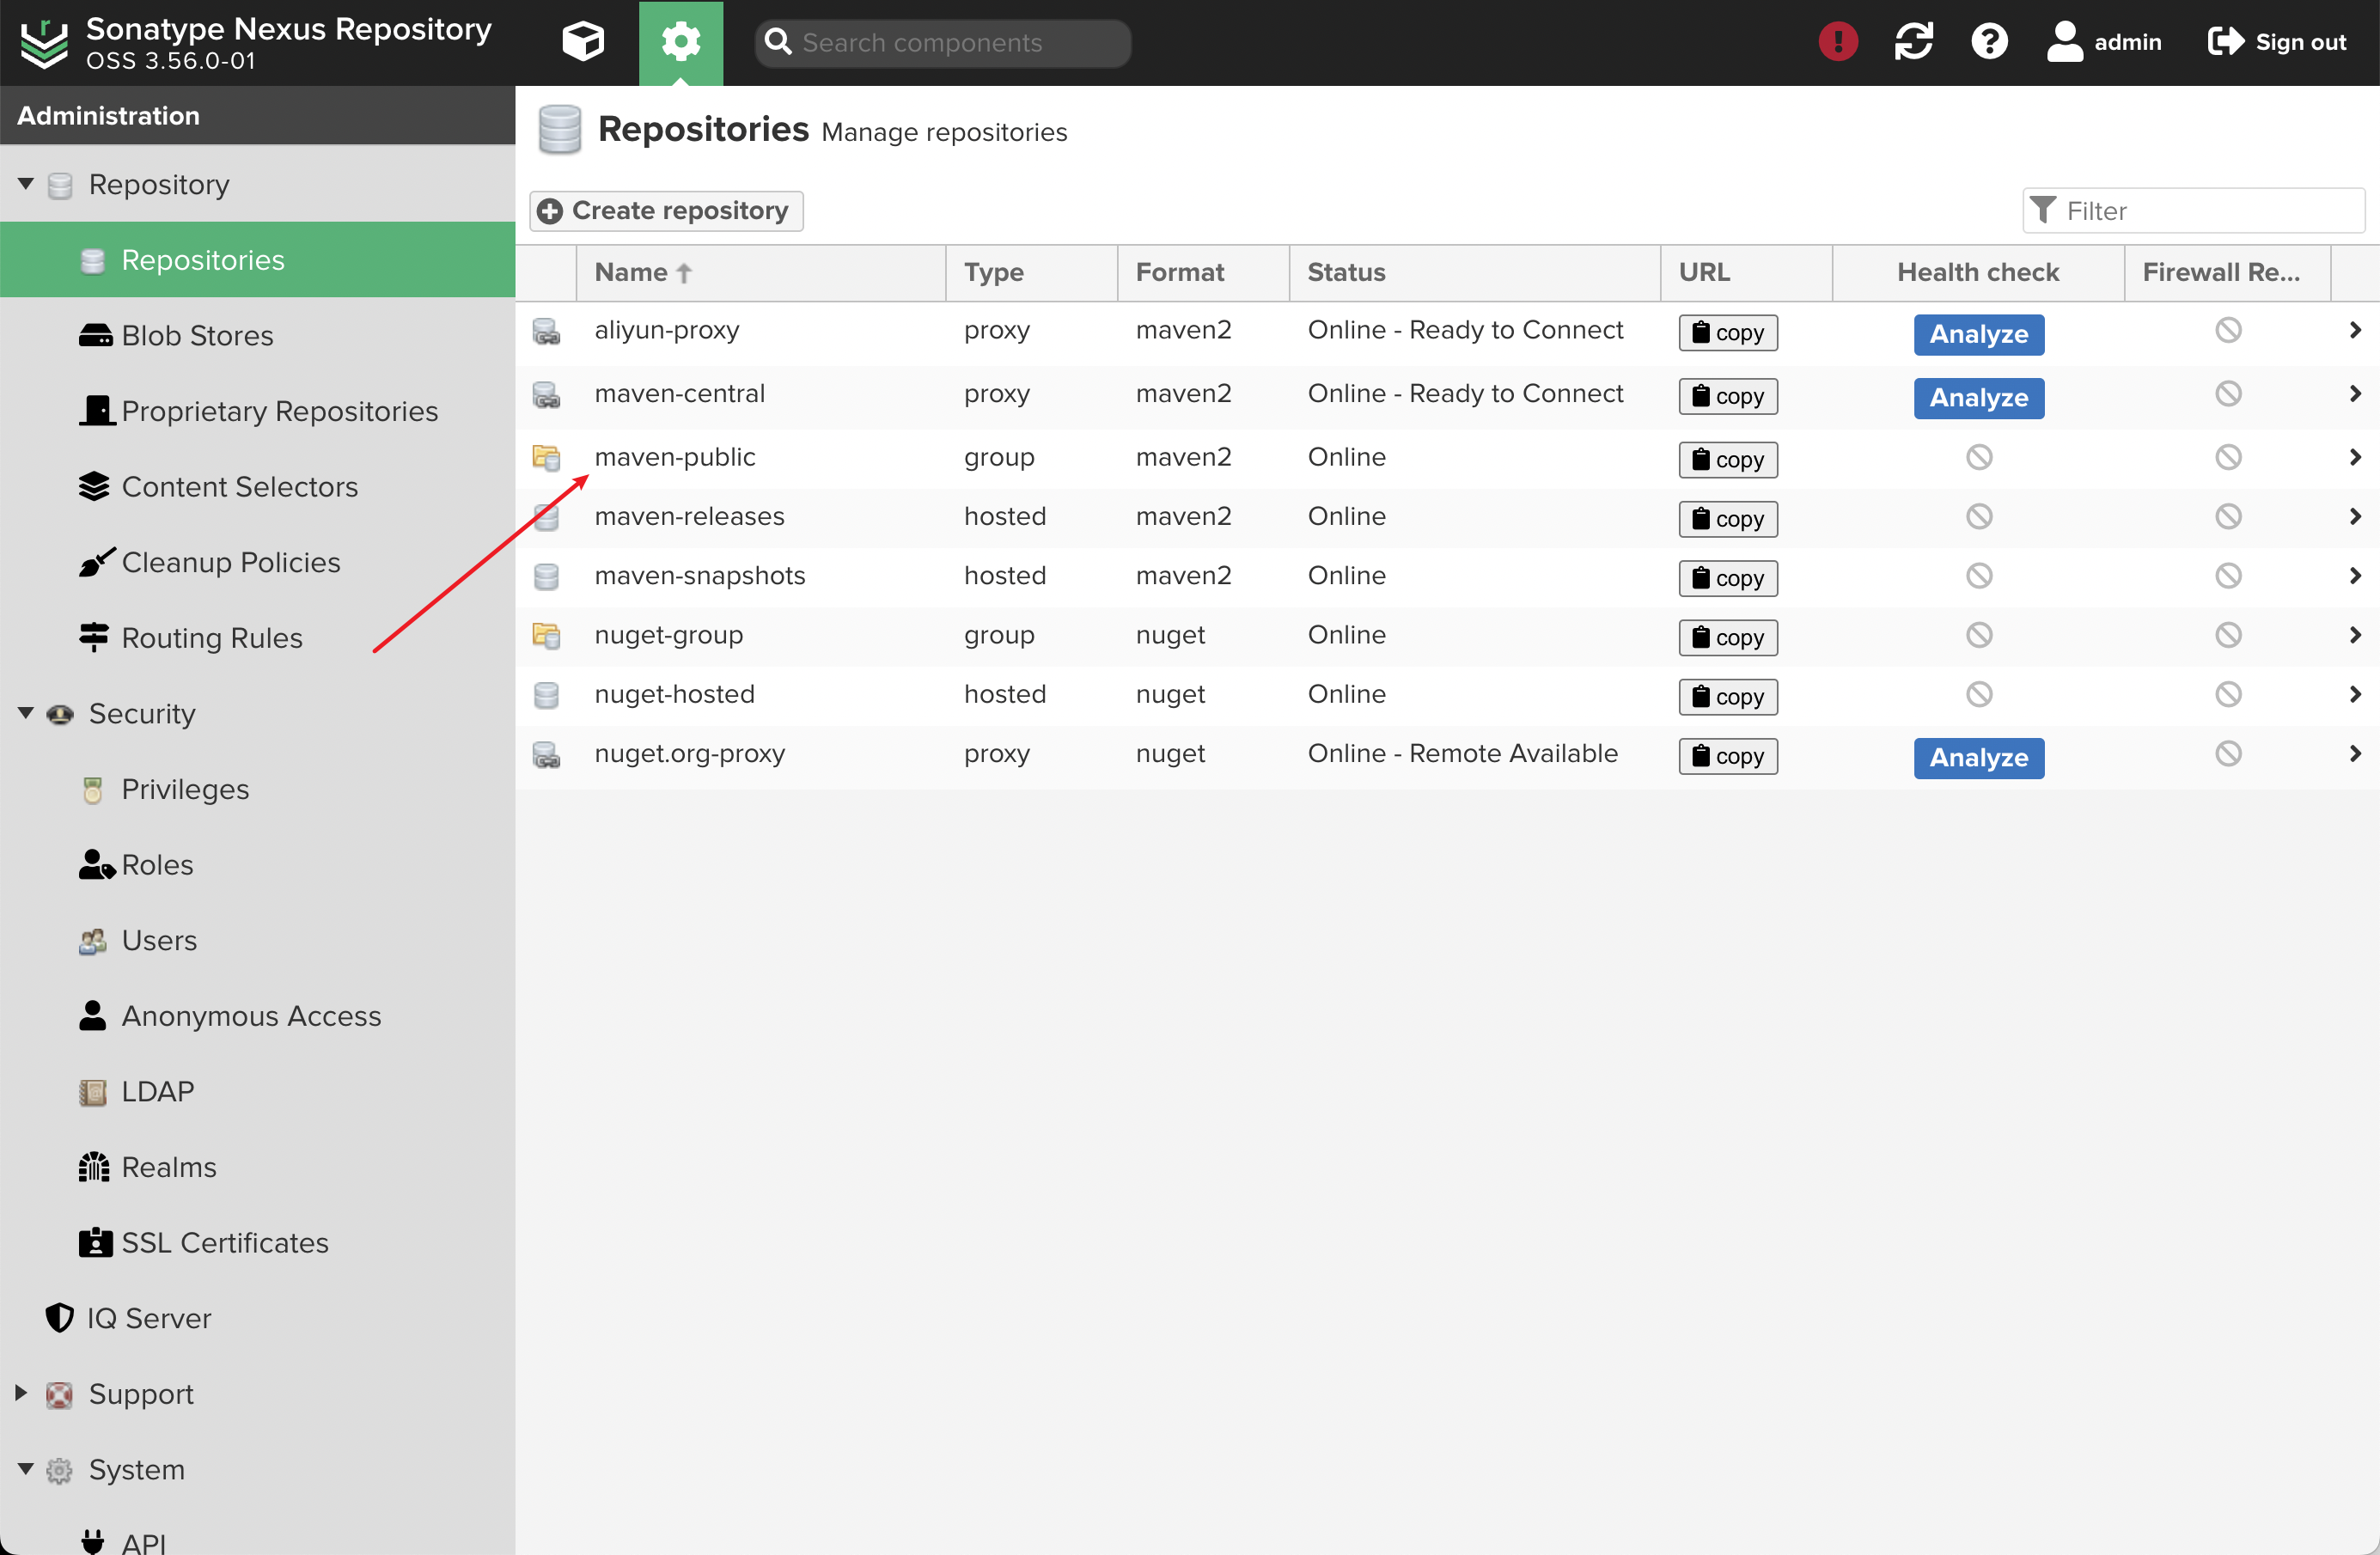This screenshot has width=2380, height=1555.
Task: Open maven-snapshots repository details
Action: (x=701, y=575)
